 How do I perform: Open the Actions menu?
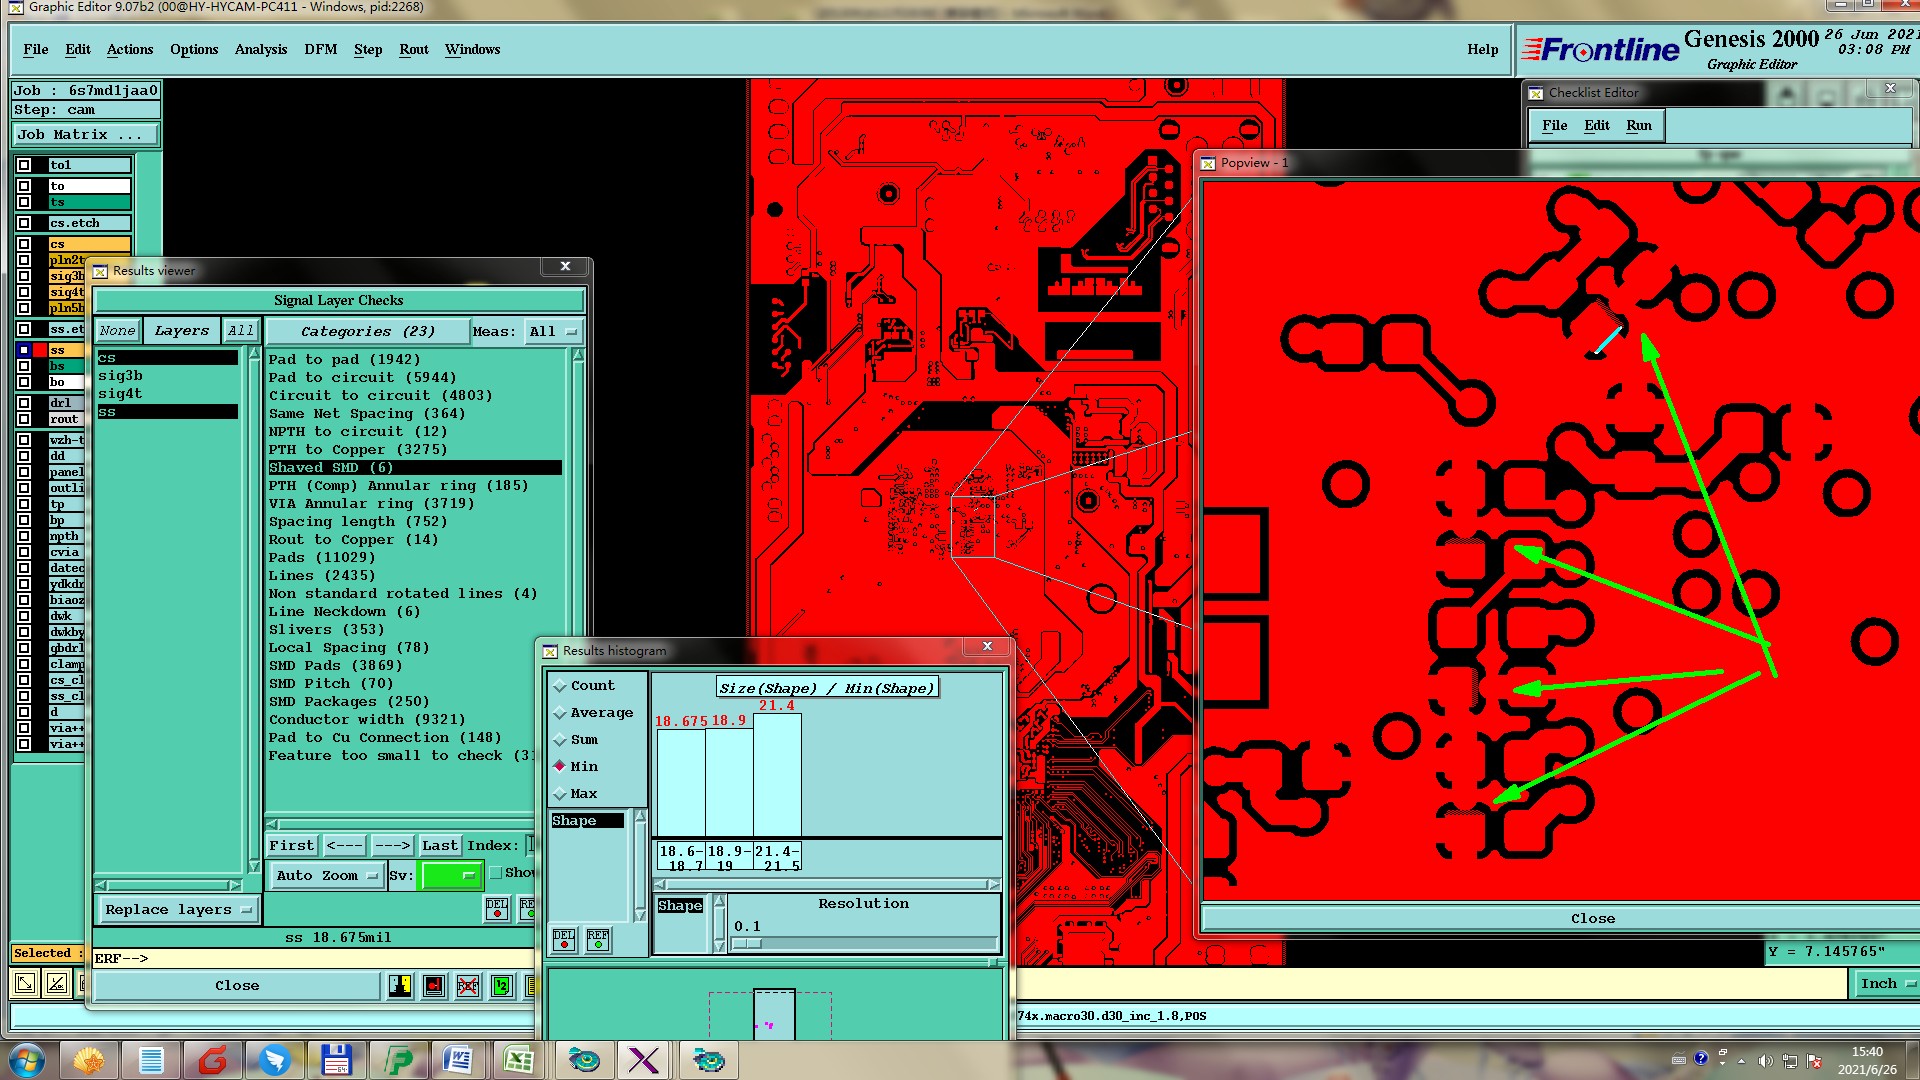pos(130,49)
